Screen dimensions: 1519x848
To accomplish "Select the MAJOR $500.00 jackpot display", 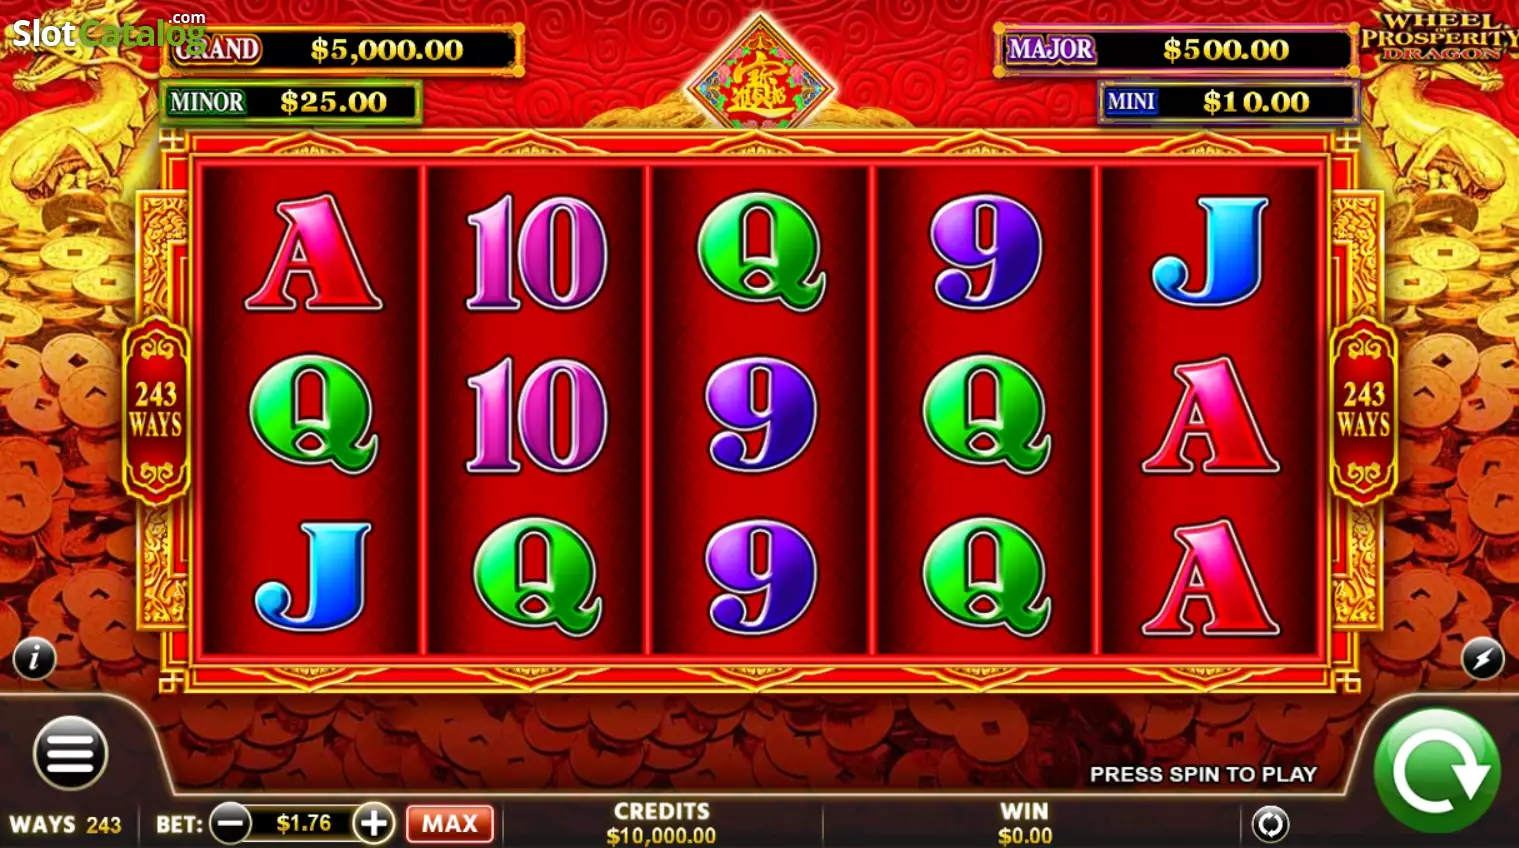I will [x=1175, y=49].
